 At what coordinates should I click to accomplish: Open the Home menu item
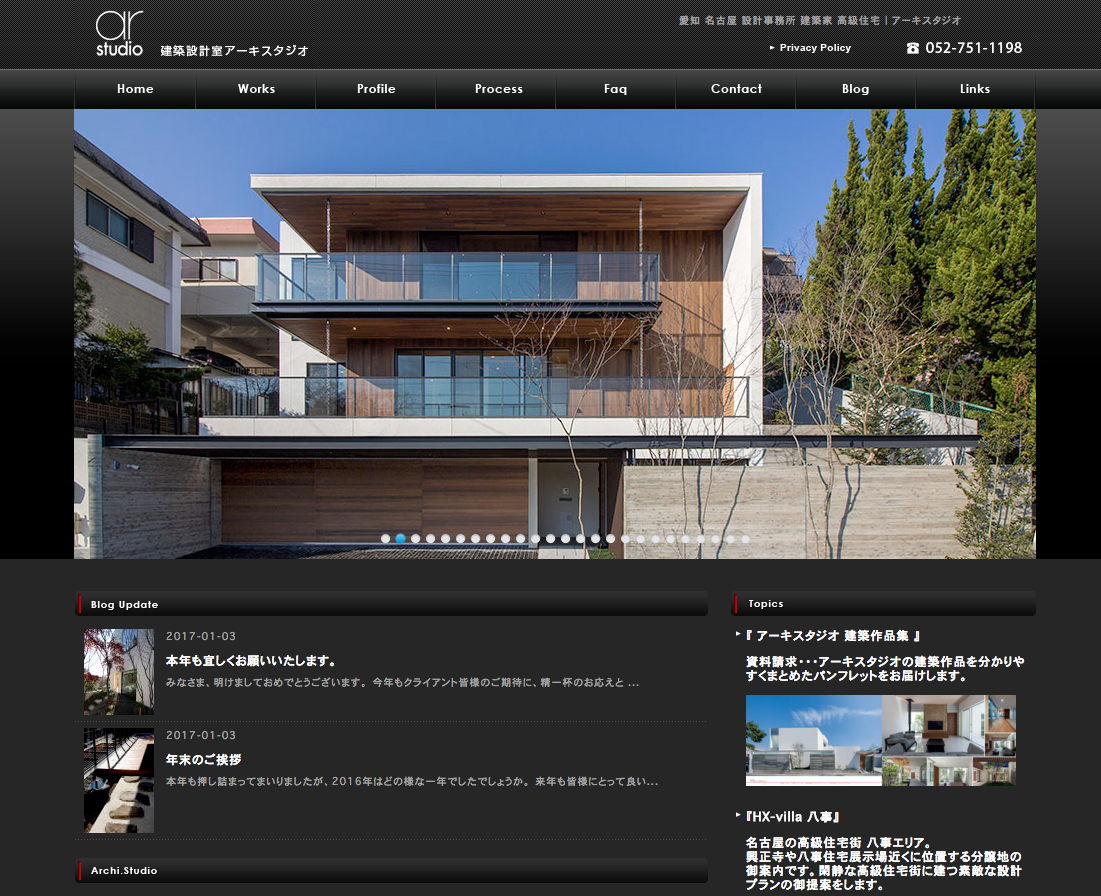tap(135, 89)
